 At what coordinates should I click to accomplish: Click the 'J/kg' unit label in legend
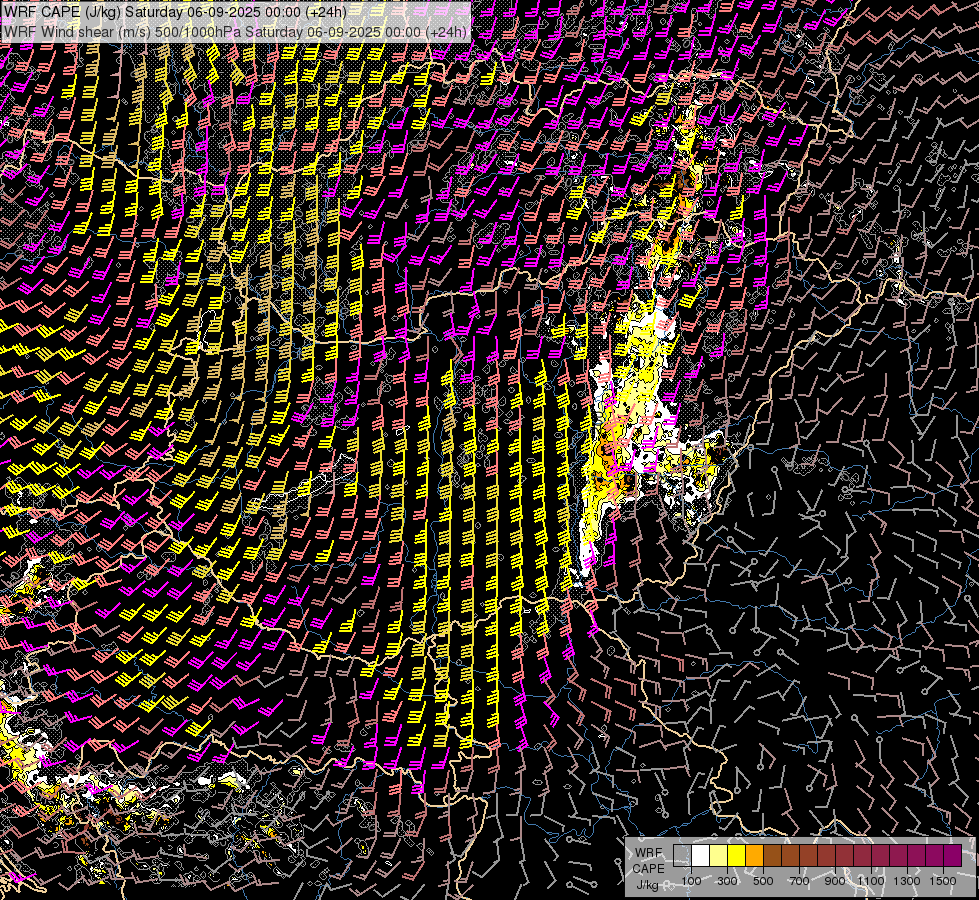pos(647,885)
